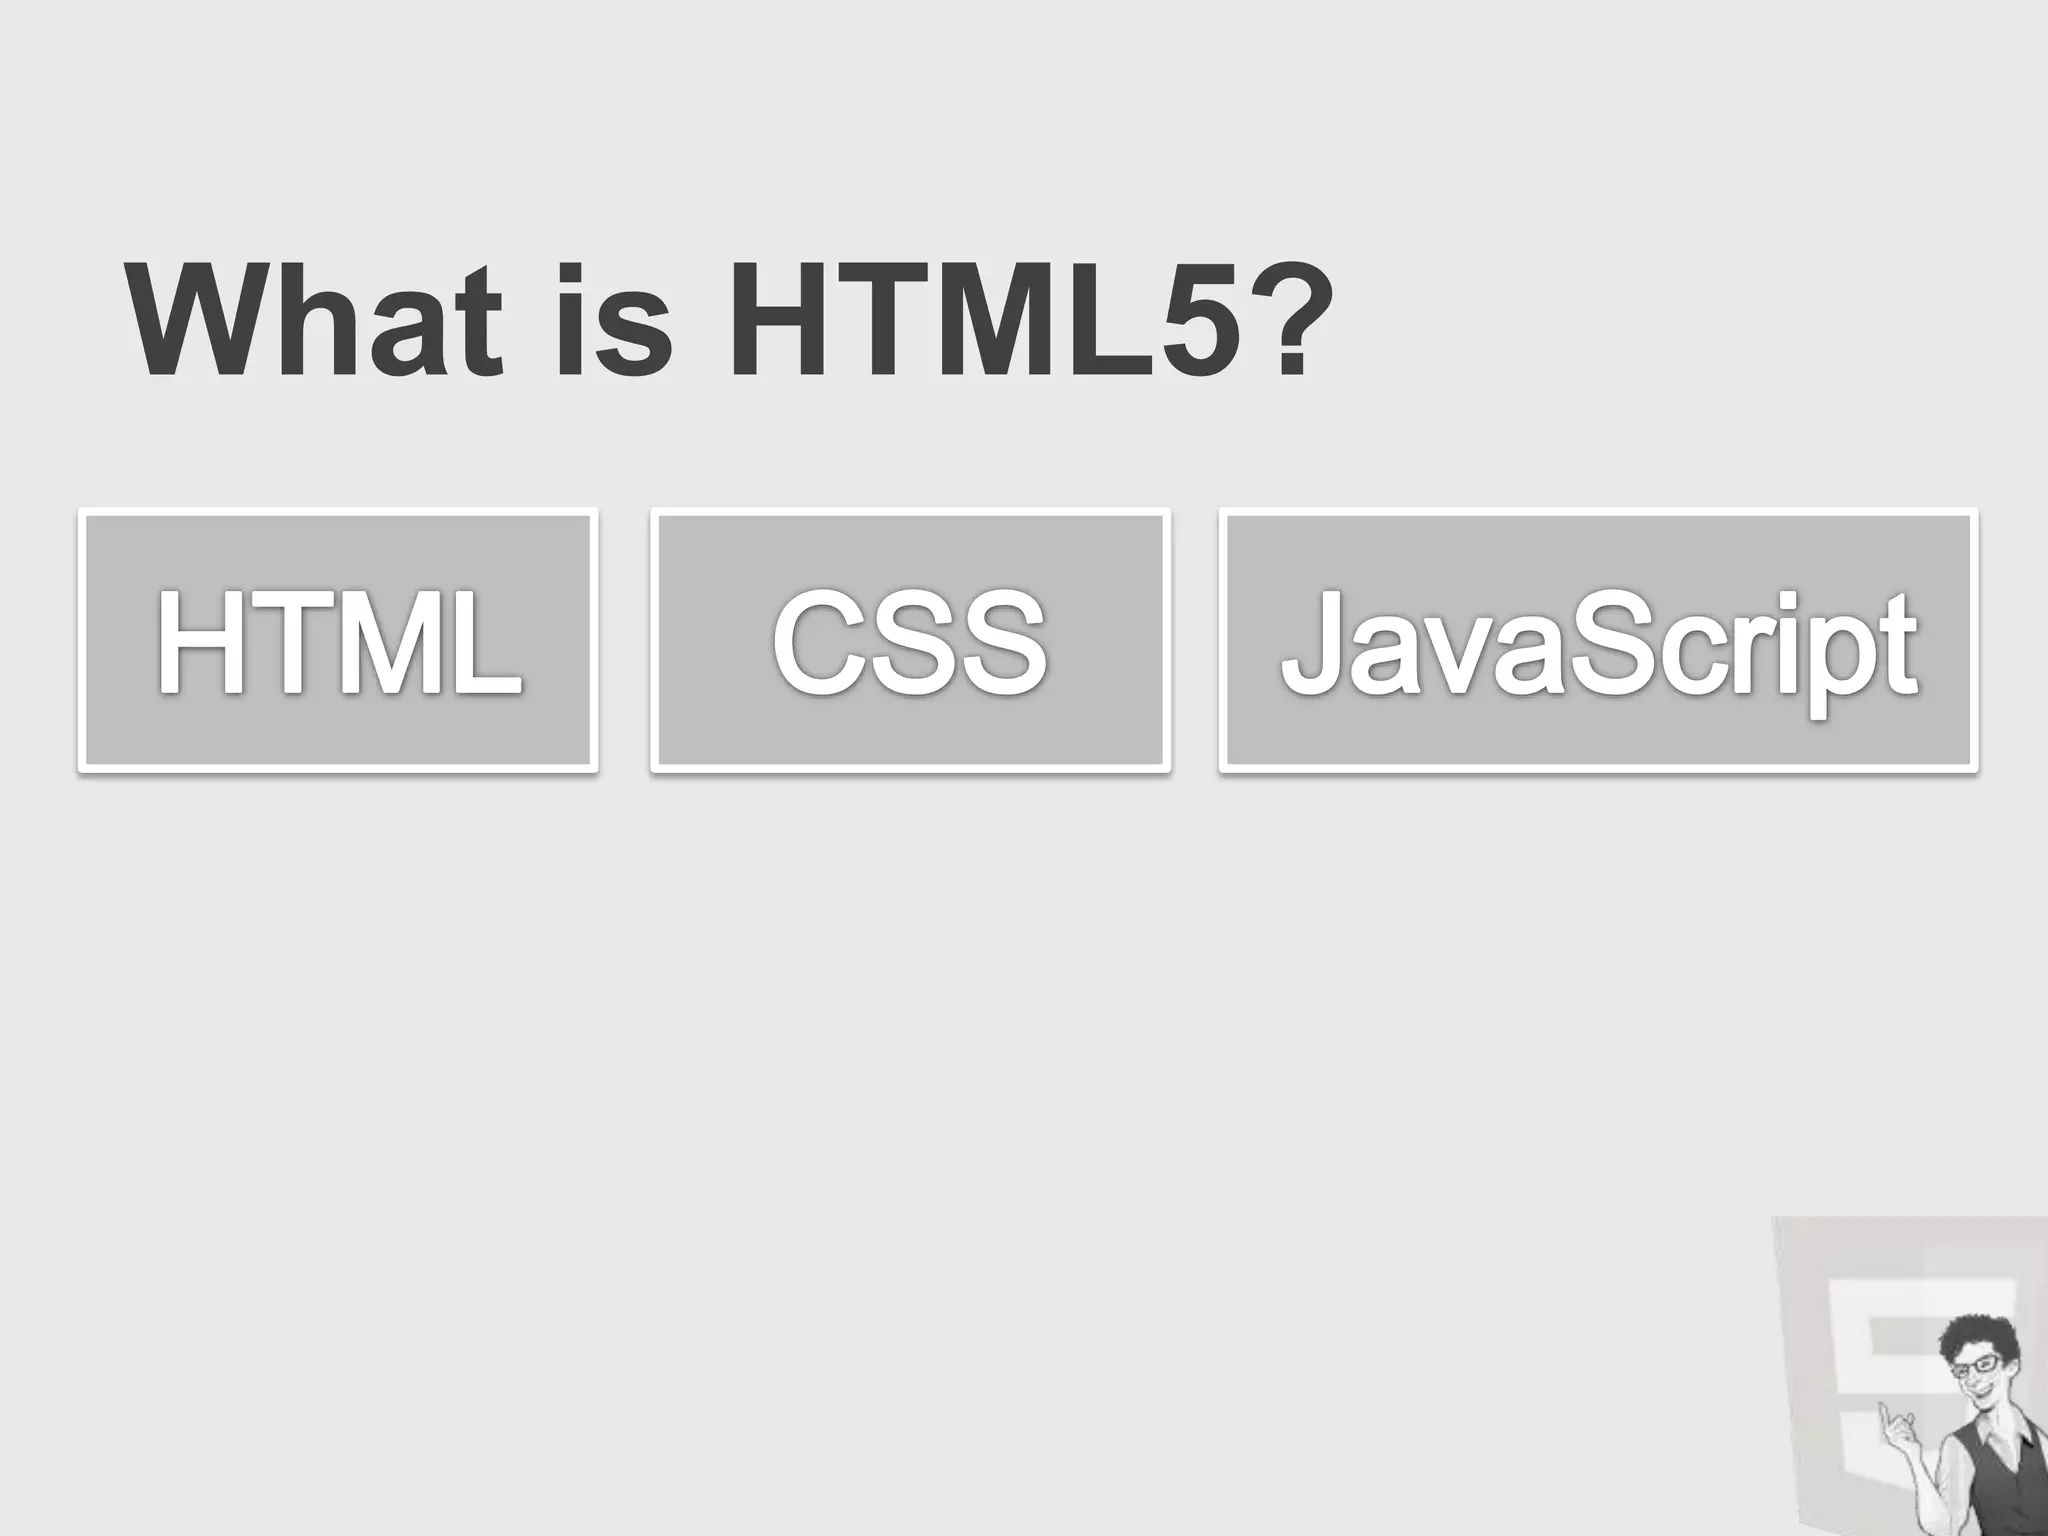Click the word "is" in the title
2048x1536 pixels.
pyautogui.click(x=610, y=322)
